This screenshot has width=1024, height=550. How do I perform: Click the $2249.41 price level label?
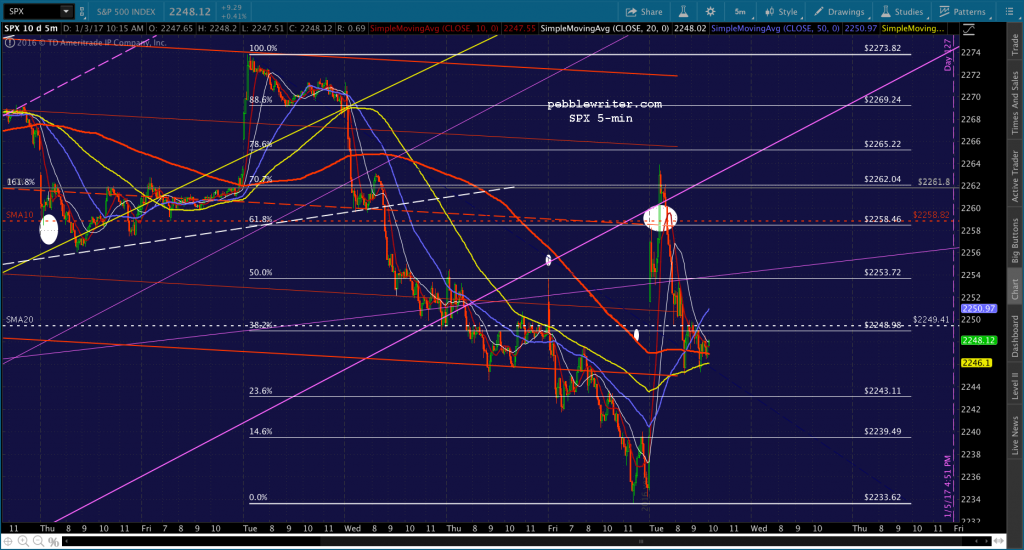(931, 319)
